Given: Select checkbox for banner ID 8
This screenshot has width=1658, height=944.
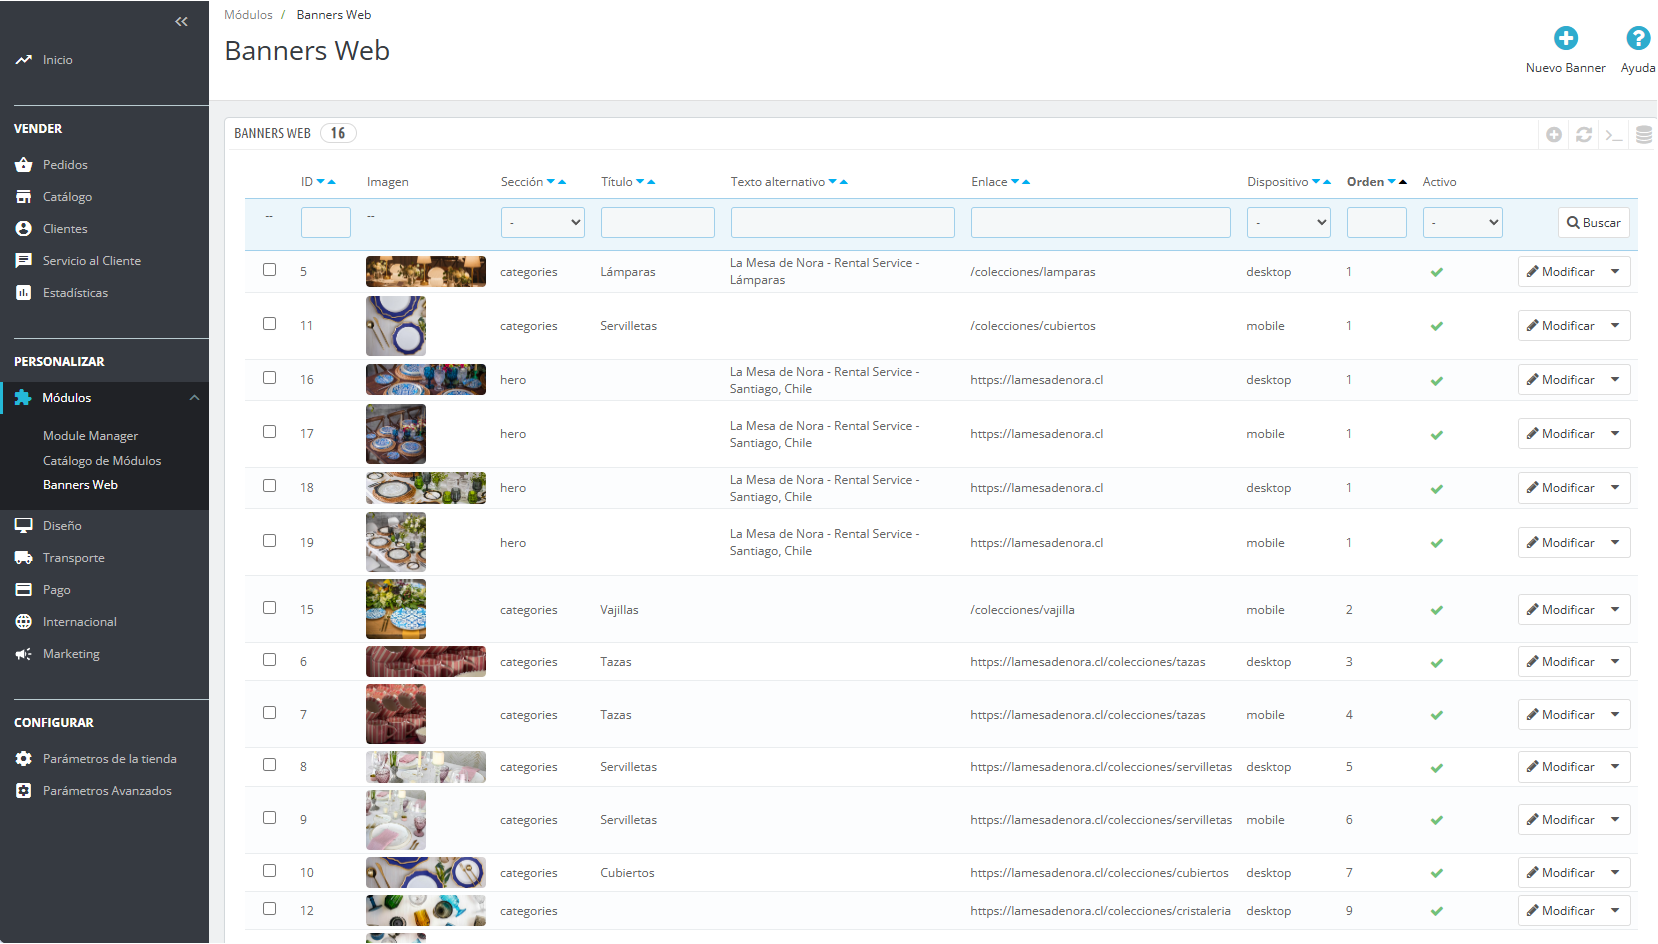Looking at the screenshot, I should 270,765.
